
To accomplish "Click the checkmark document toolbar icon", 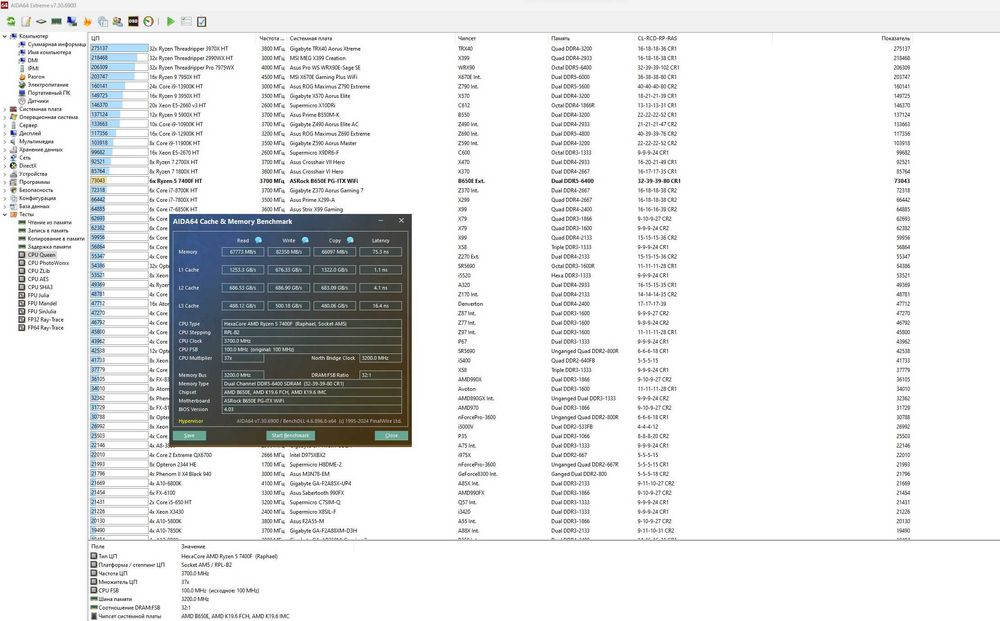I will (x=202, y=22).
